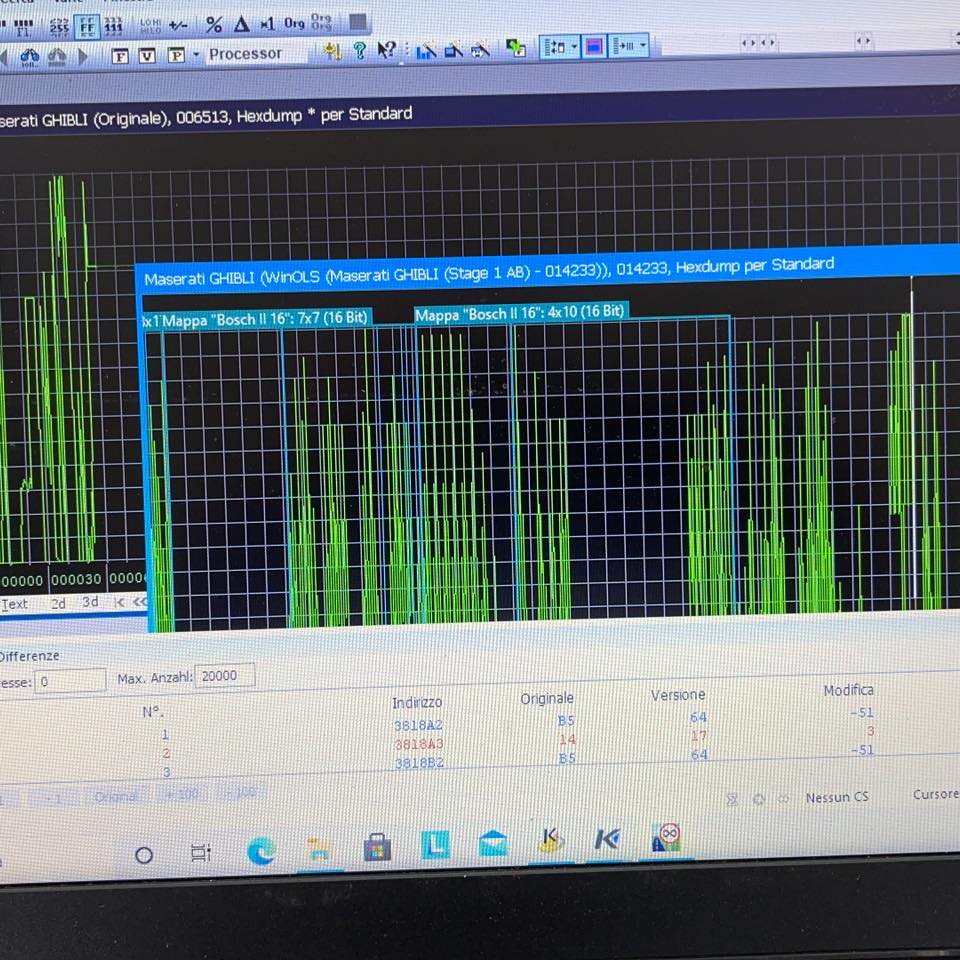Click the map rectangle wand icon
This screenshot has height=960, width=960.
coord(454,50)
